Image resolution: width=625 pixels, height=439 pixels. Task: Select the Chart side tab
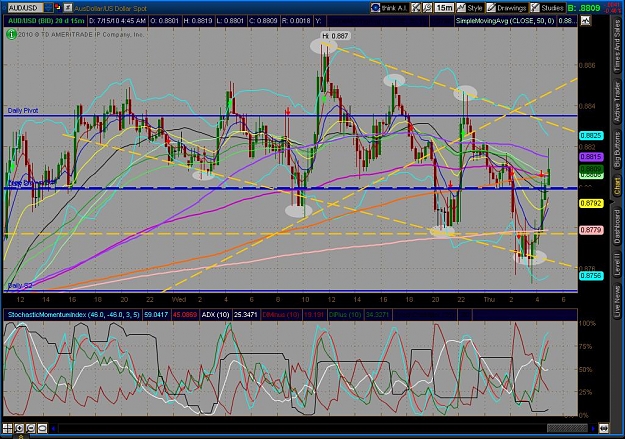tap(617, 187)
